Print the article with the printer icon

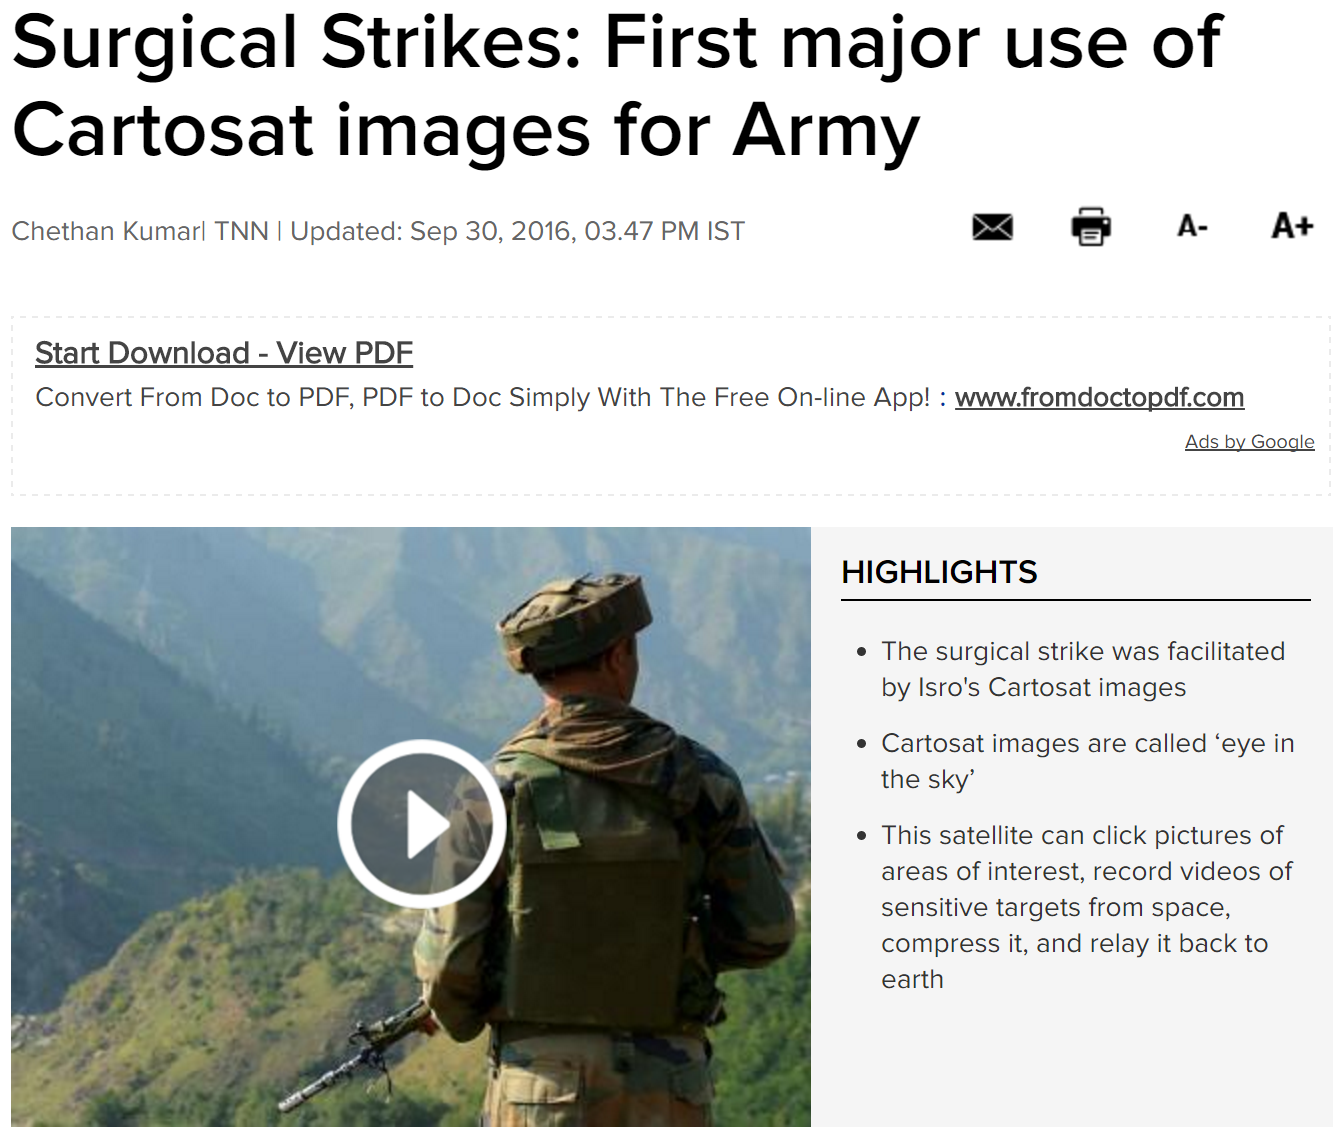(x=1090, y=226)
